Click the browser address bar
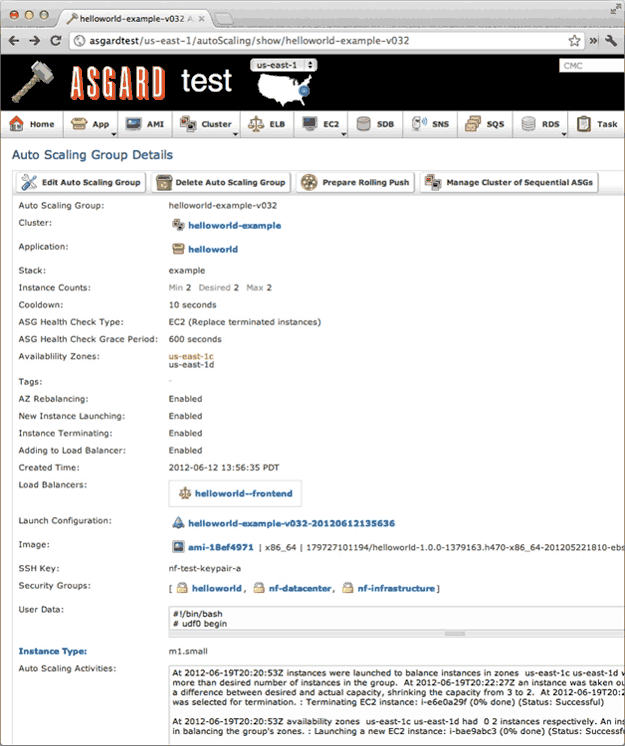 click(327, 40)
